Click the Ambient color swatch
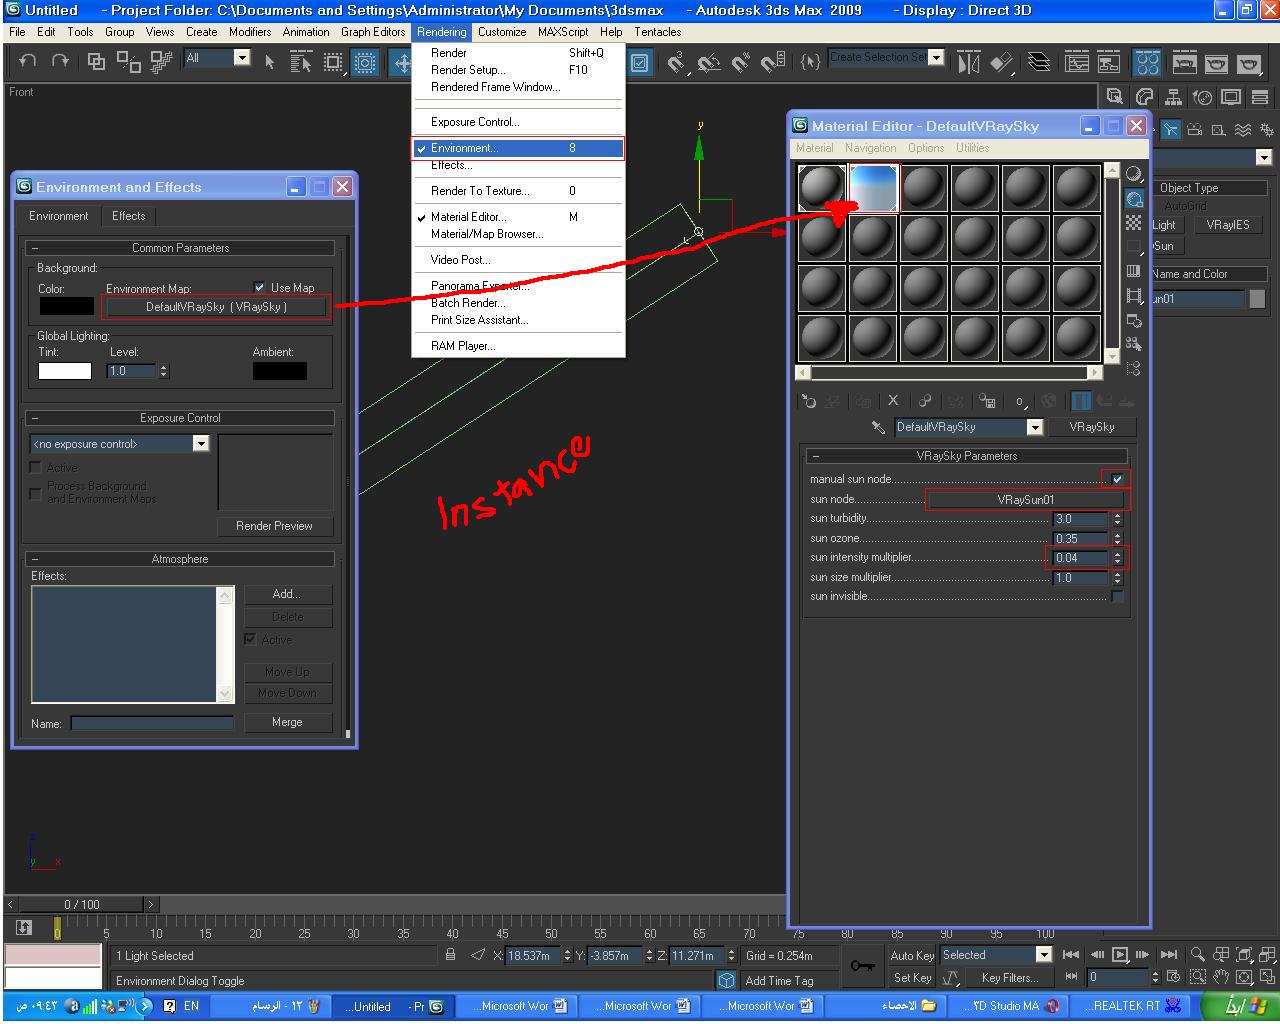 coord(279,371)
